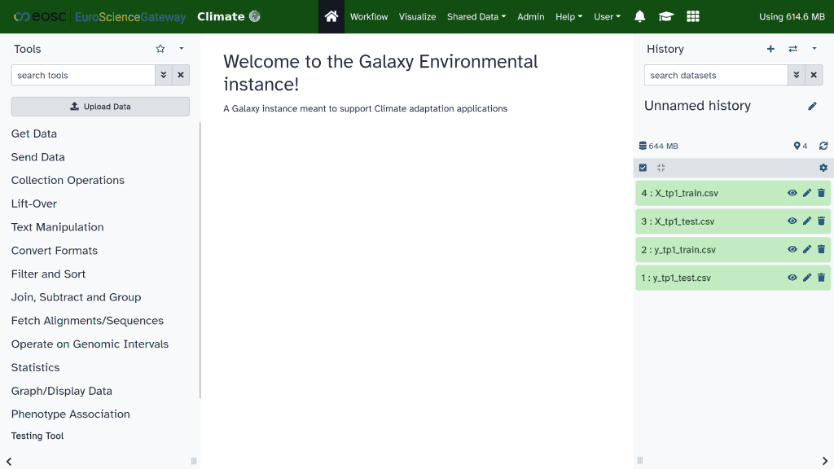This screenshot has height=470, width=834.
Task: Delete X_tp1_test.csv dataset
Action: (821, 221)
